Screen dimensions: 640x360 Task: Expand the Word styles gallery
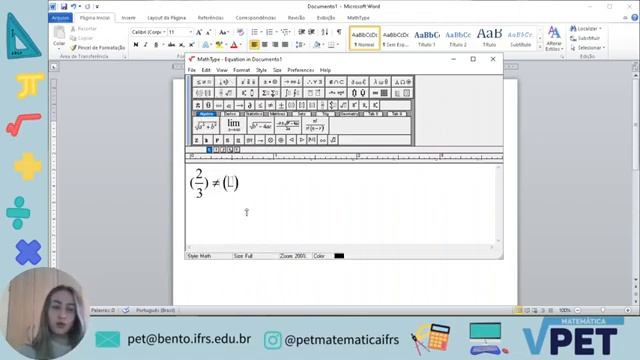[540, 47]
